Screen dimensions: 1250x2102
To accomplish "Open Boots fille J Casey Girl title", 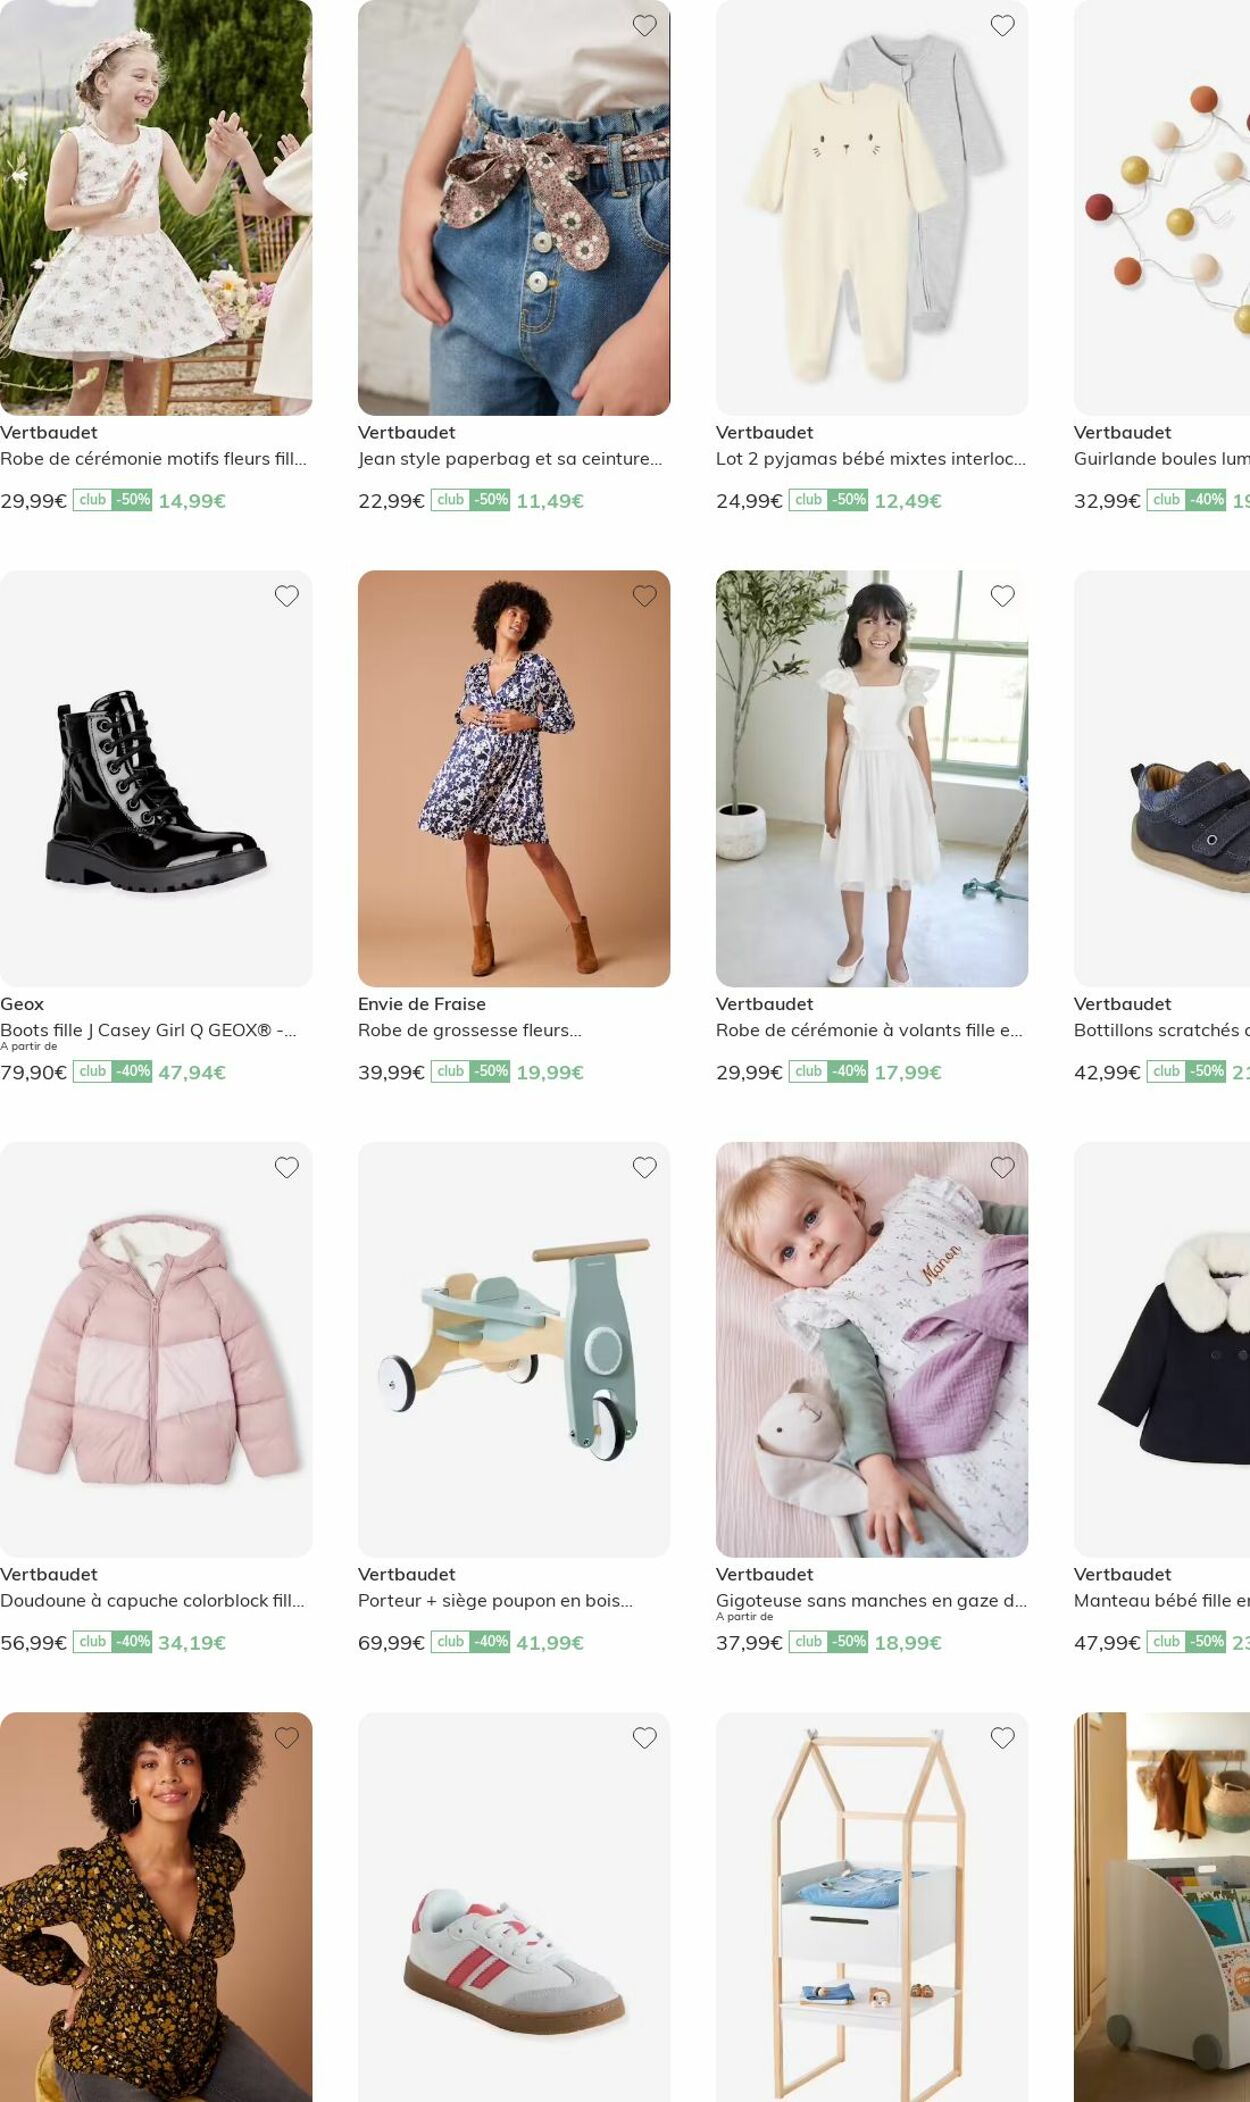I will tap(148, 1030).
